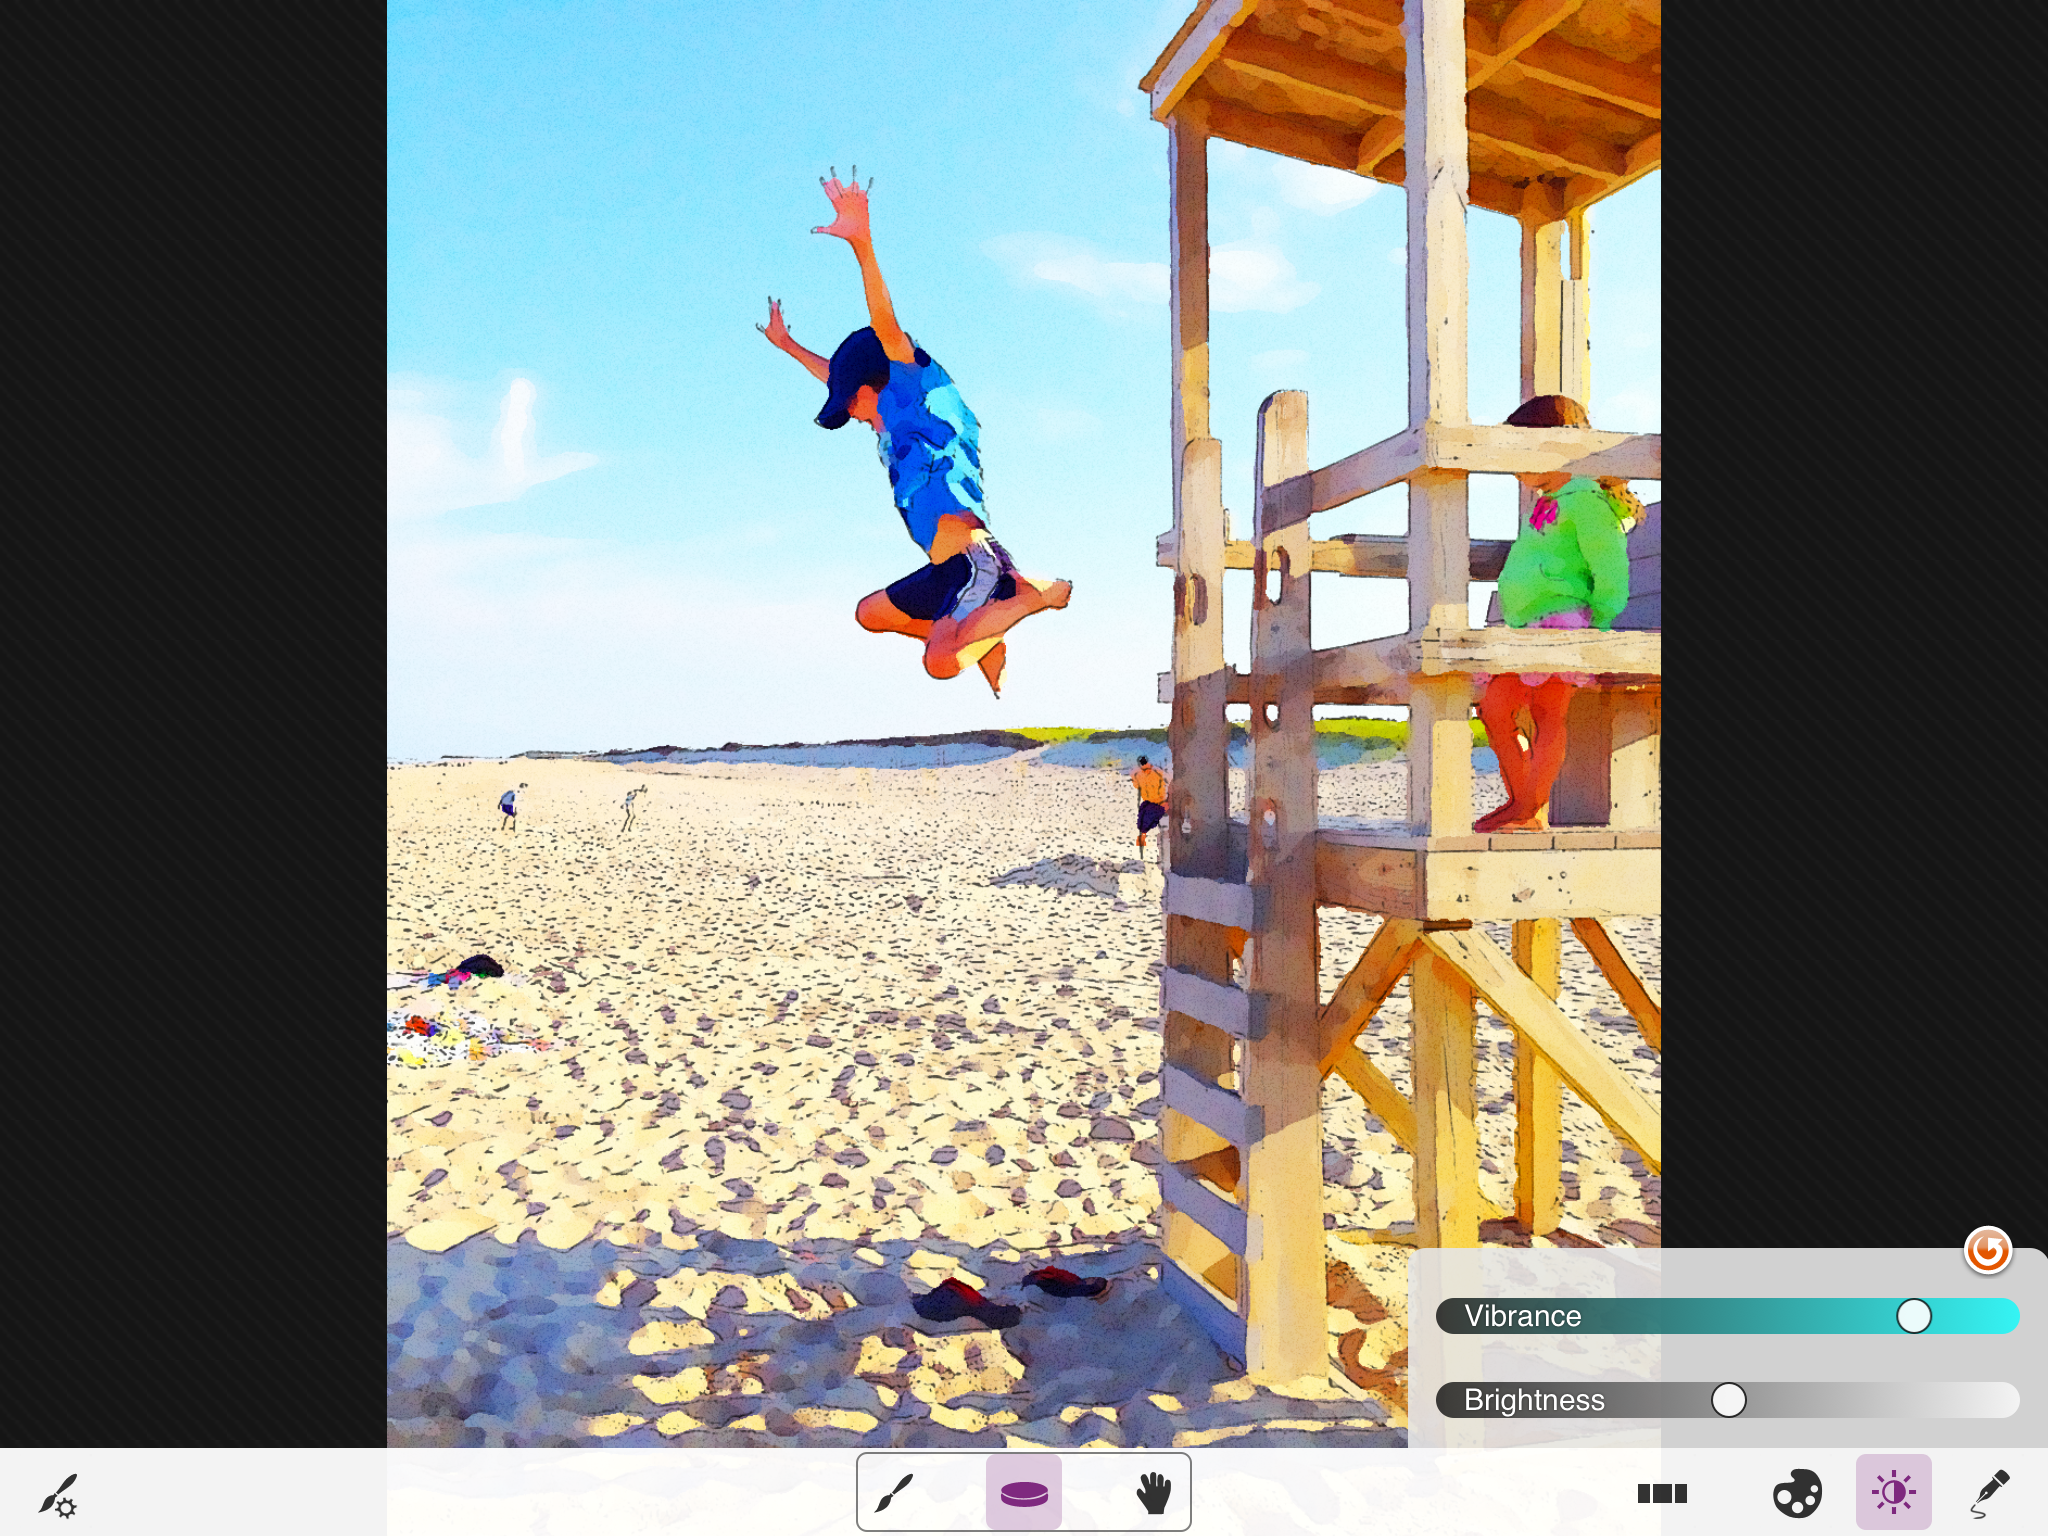The width and height of the screenshot is (2048, 1536).
Task: Click the dark empty area left of canvas
Action: pyautogui.click(x=190, y=700)
